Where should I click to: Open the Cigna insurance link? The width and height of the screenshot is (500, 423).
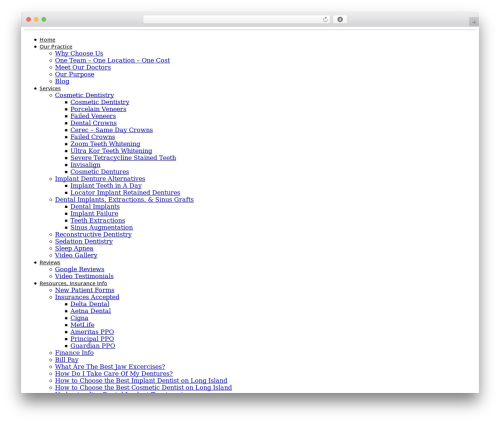click(x=79, y=318)
